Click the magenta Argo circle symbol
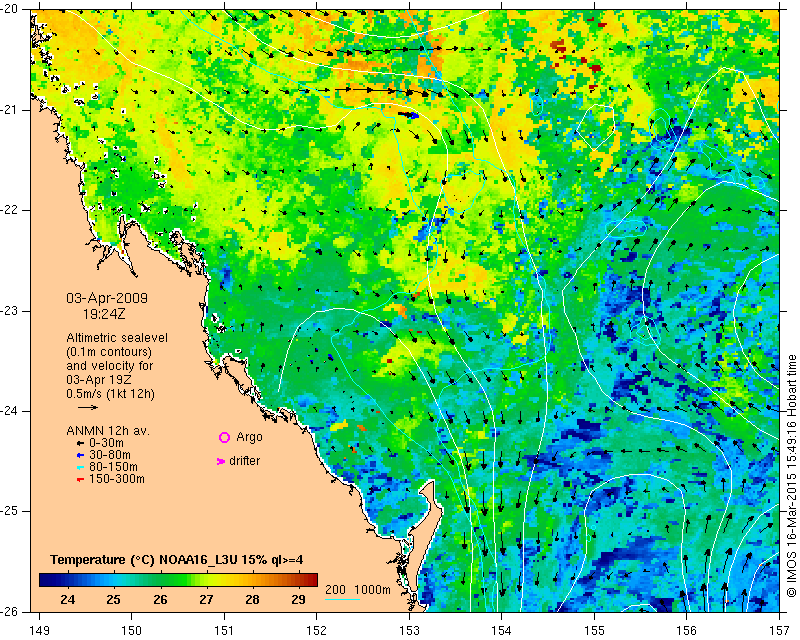Viewport: 800px width, 640px height. [x=224, y=437]
